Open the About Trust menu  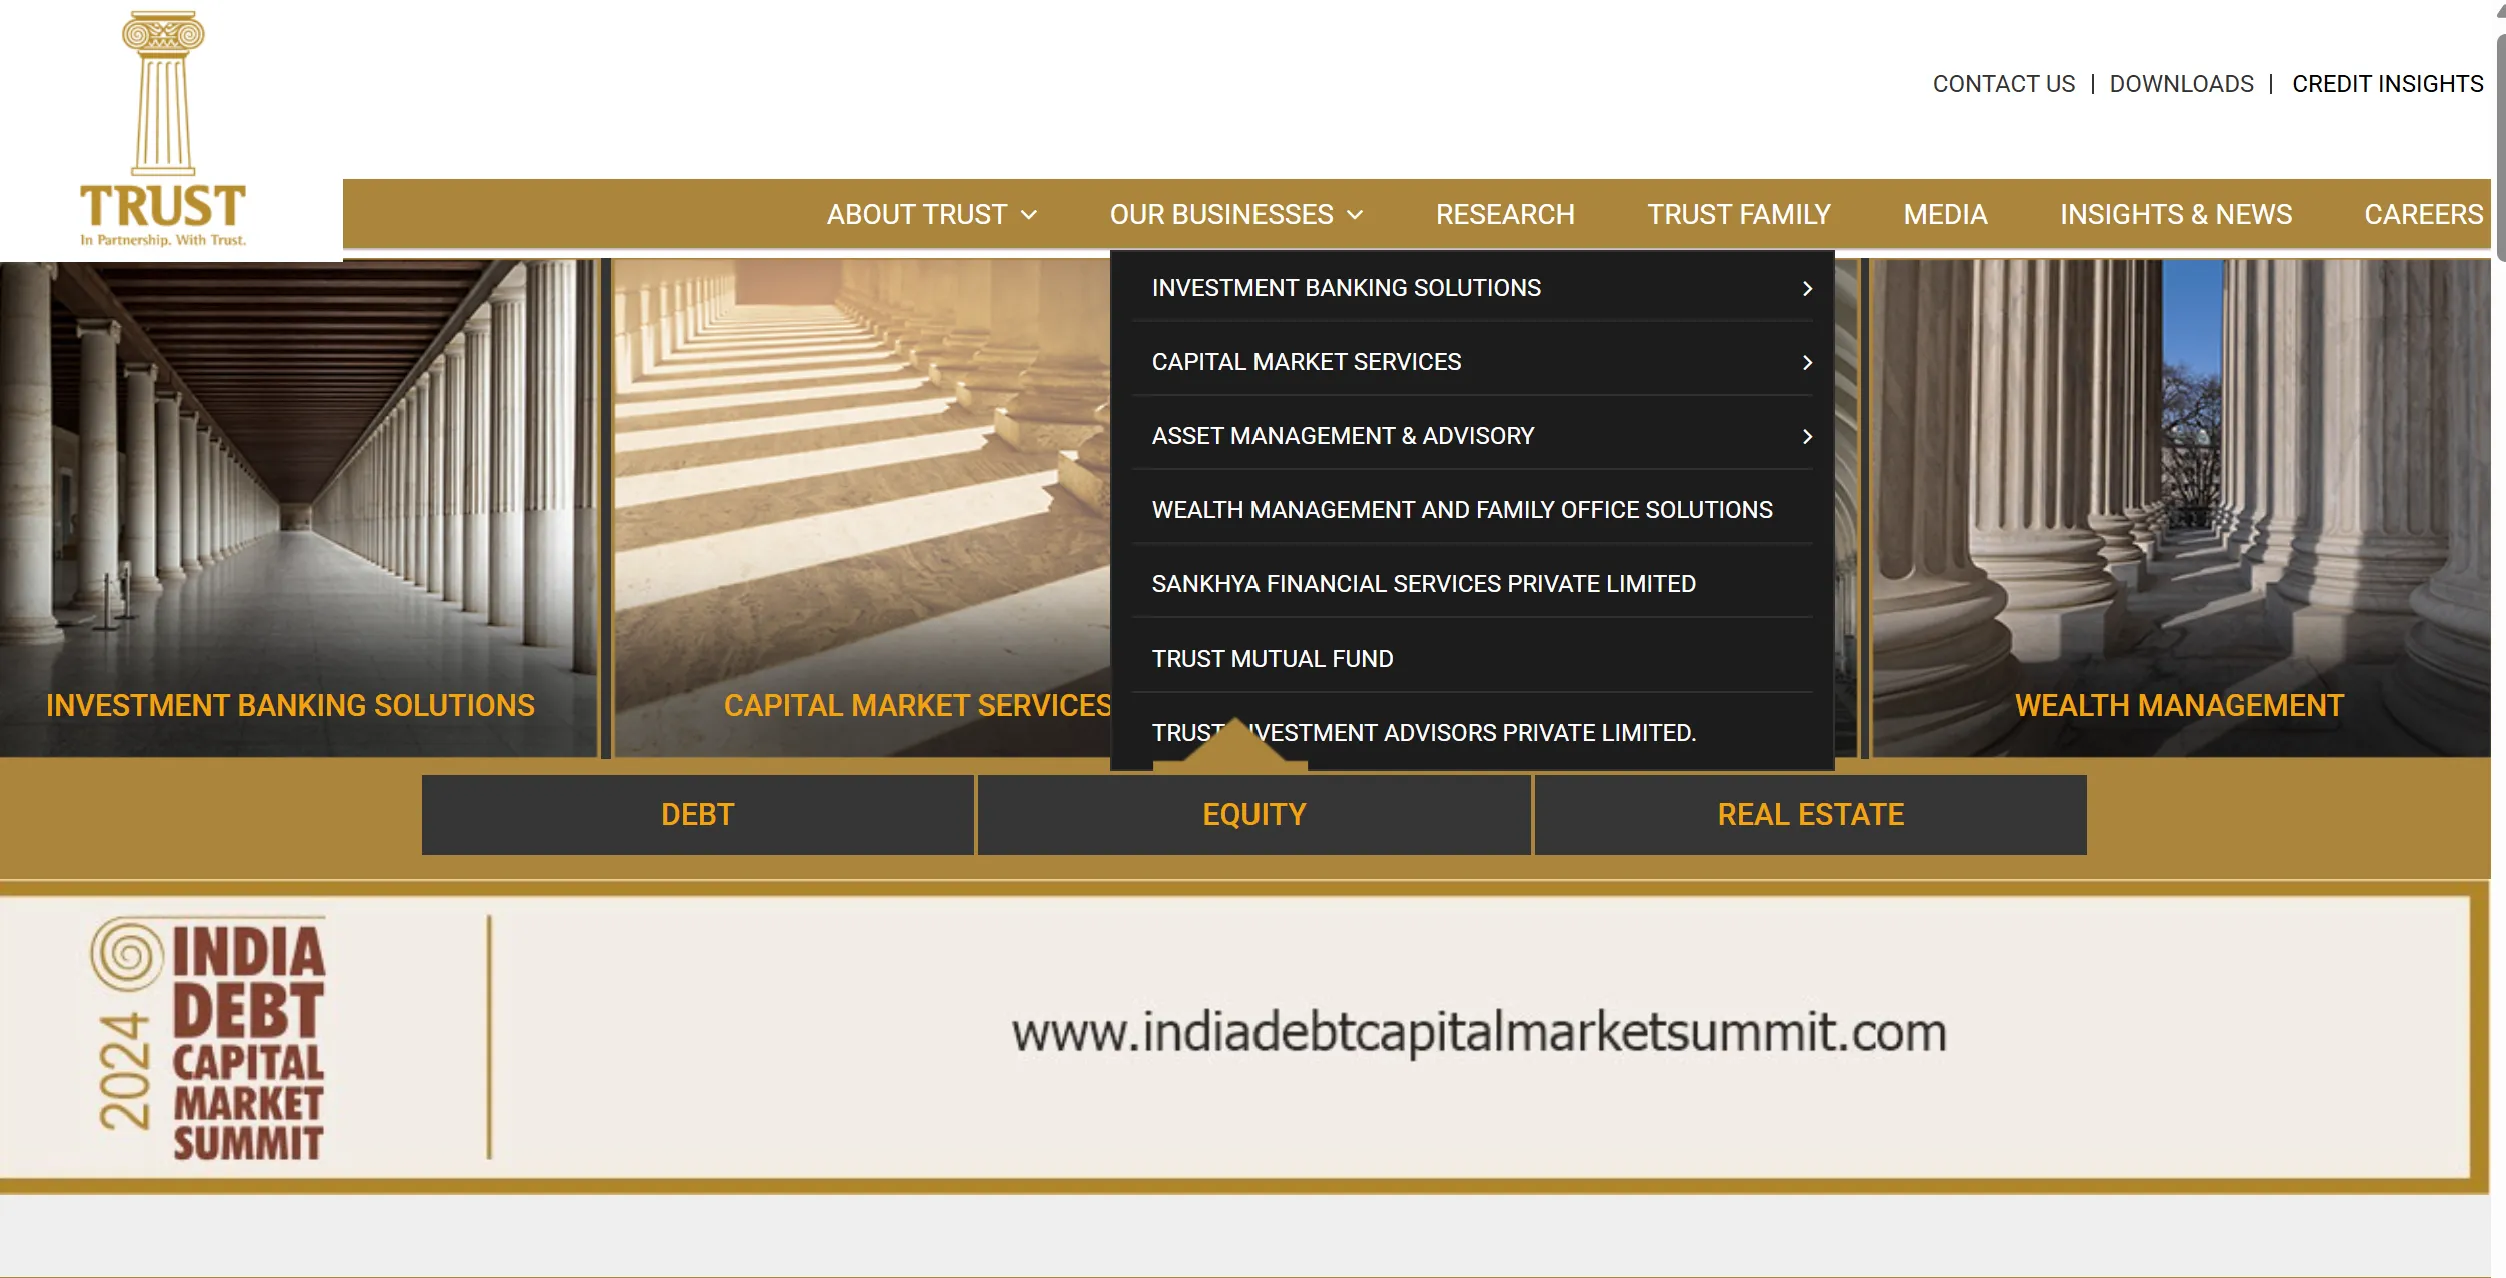pos(917,215)
